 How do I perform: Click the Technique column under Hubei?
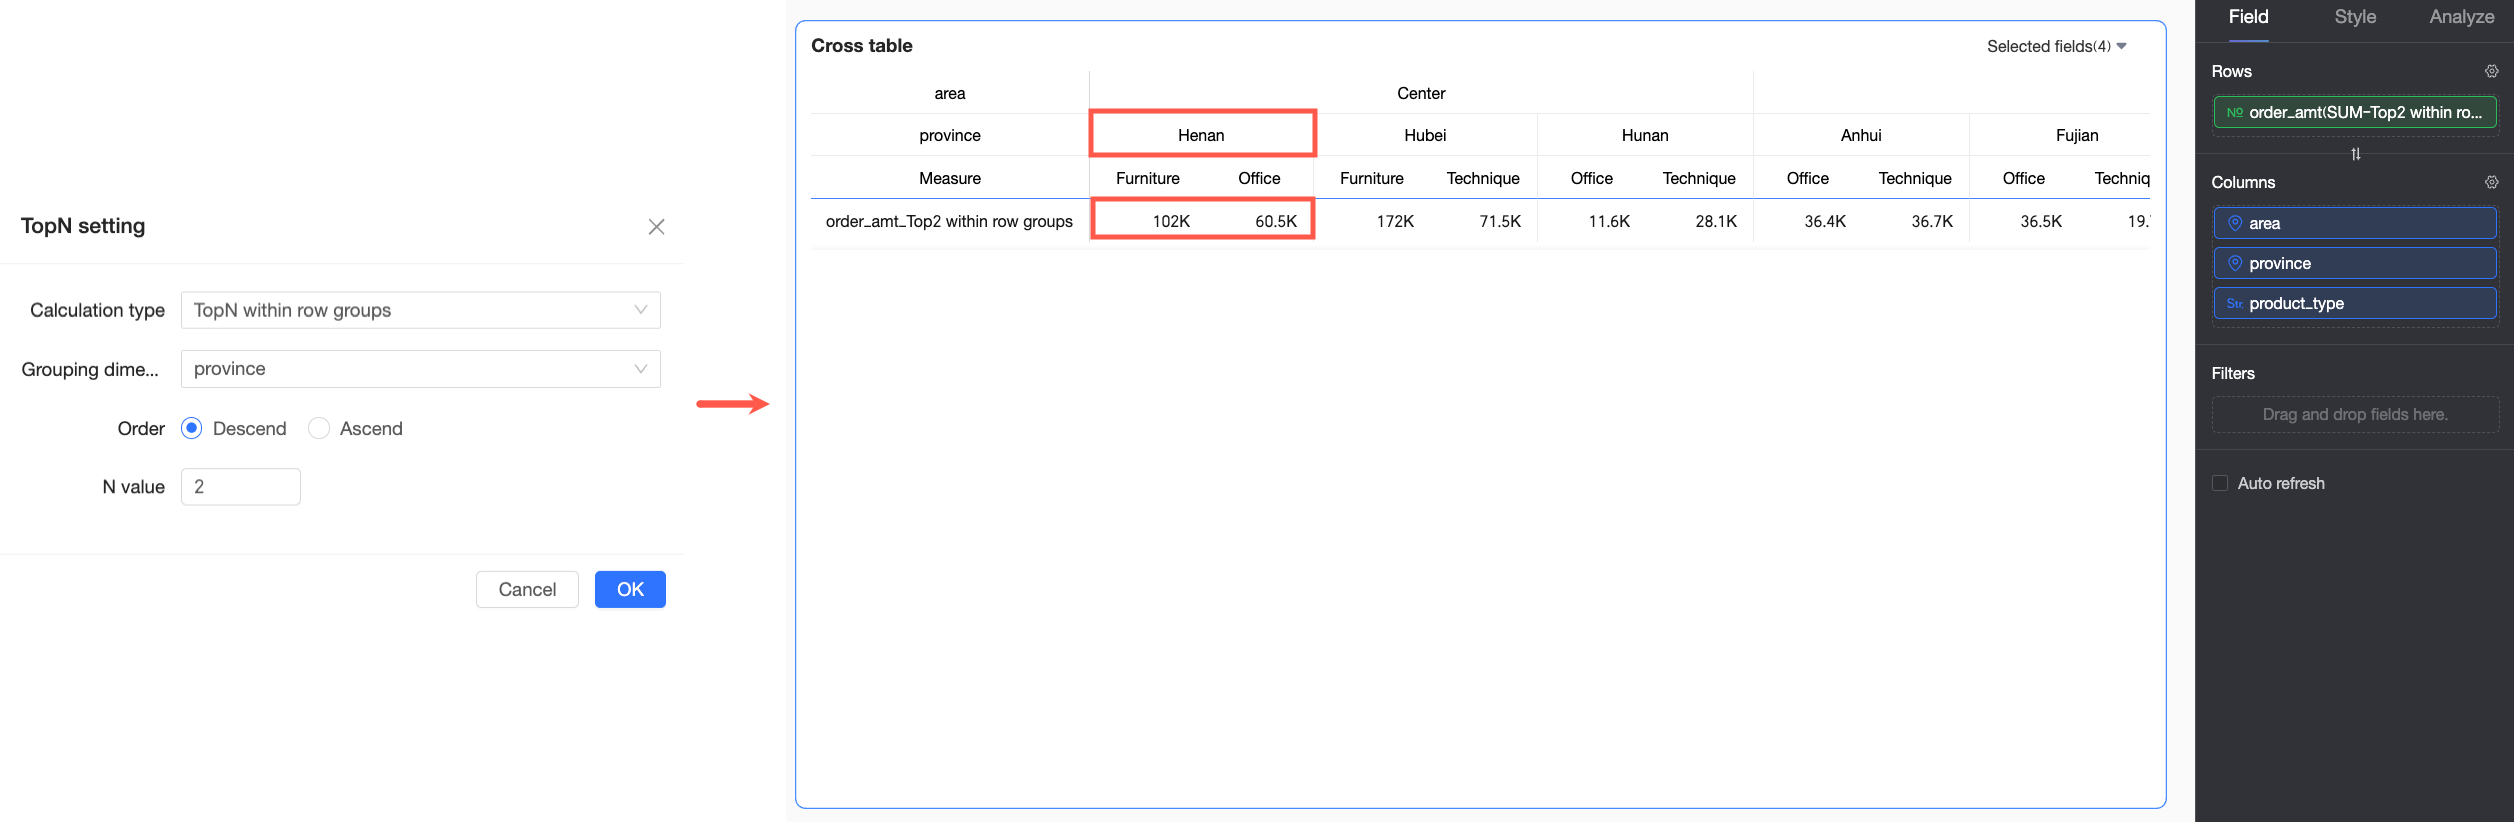(x=1483, y=178)
